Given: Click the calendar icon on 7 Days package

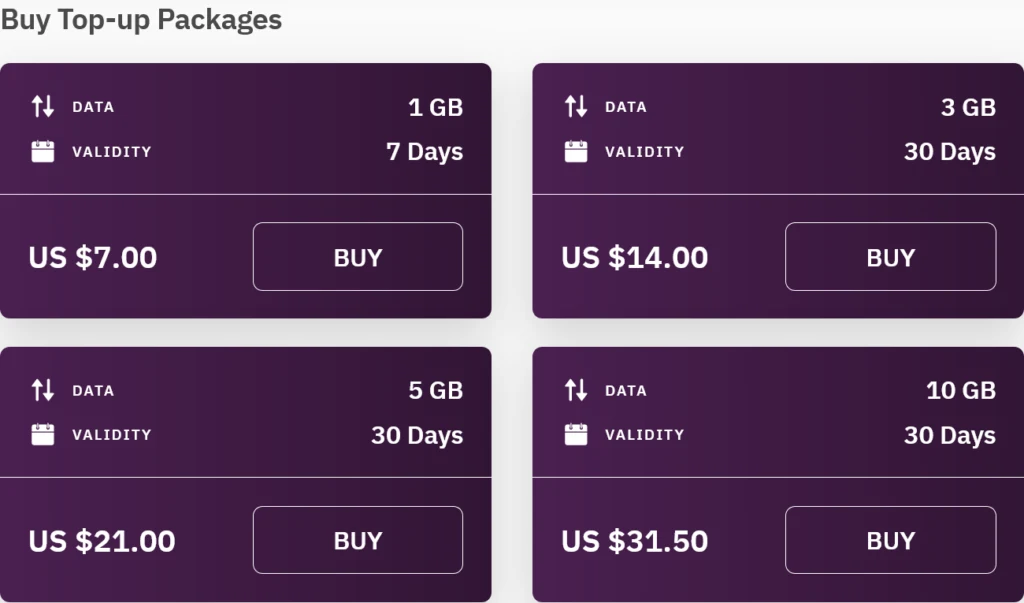Looking at the screenshot, I should [x=43, y=152].
